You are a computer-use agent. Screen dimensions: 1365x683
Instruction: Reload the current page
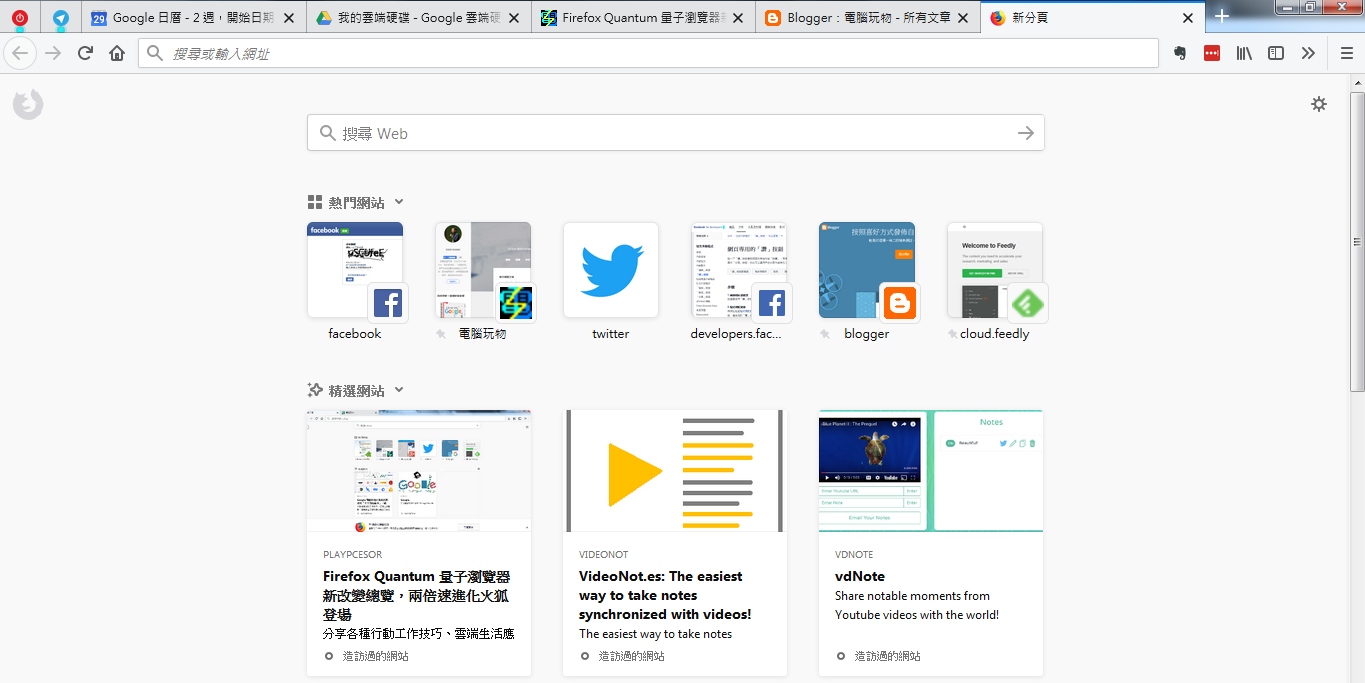click(x=85, y=53)
